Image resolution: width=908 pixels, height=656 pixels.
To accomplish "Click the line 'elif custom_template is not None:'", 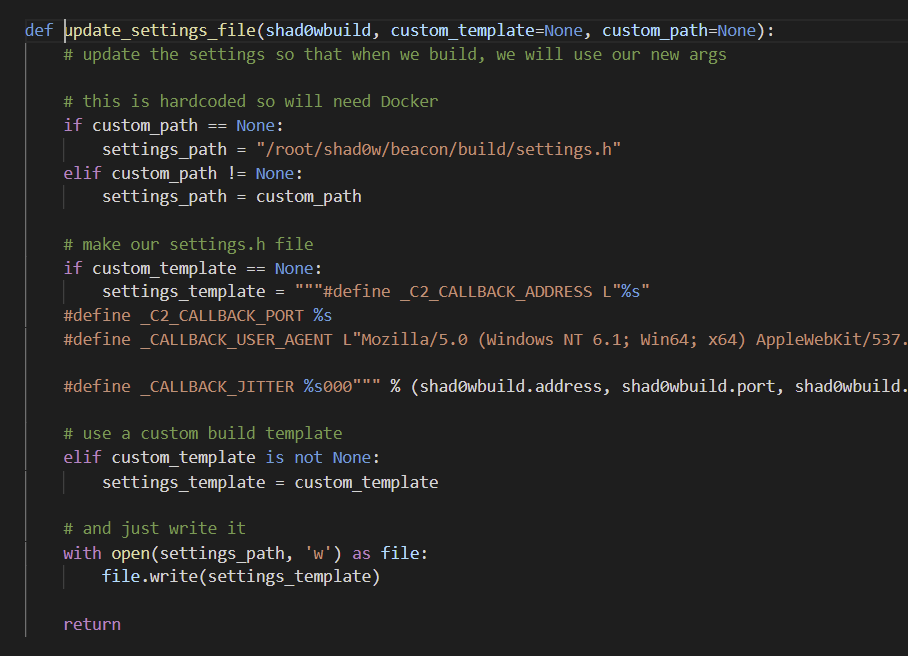I will click(x=222, y=457).
